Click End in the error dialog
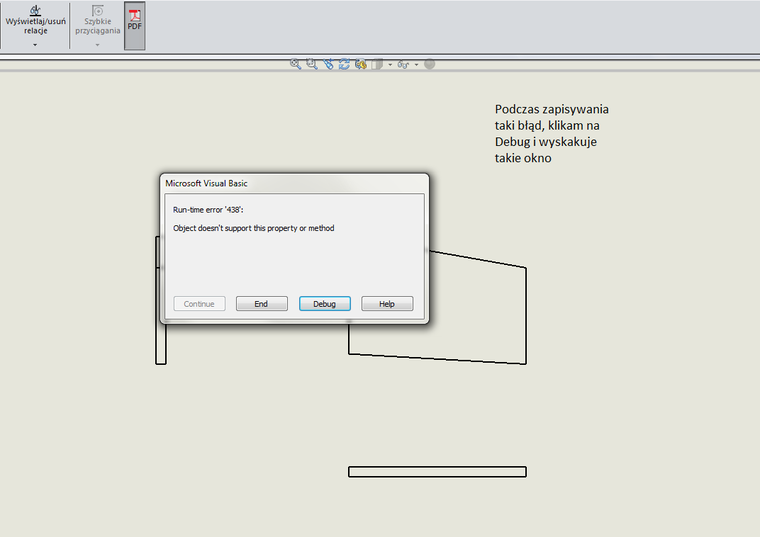The width and height of the screenshot is (760, 537). (262, 304)
